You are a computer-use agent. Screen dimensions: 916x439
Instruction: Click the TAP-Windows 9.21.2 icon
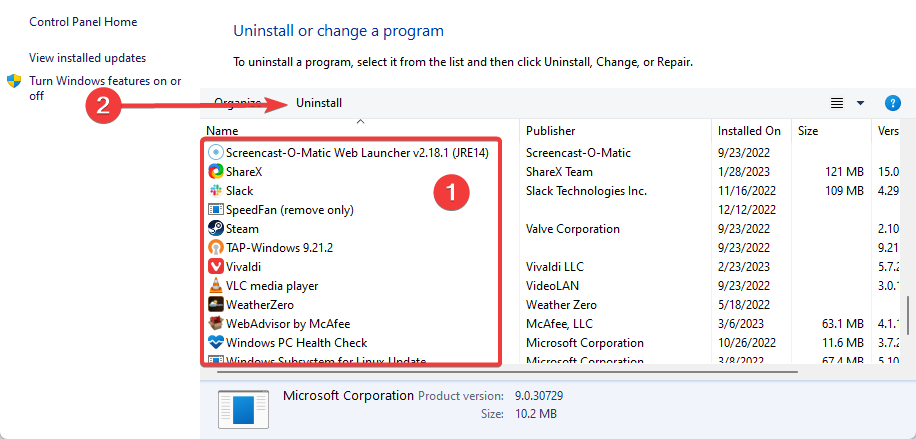click(x=216, y=248)
